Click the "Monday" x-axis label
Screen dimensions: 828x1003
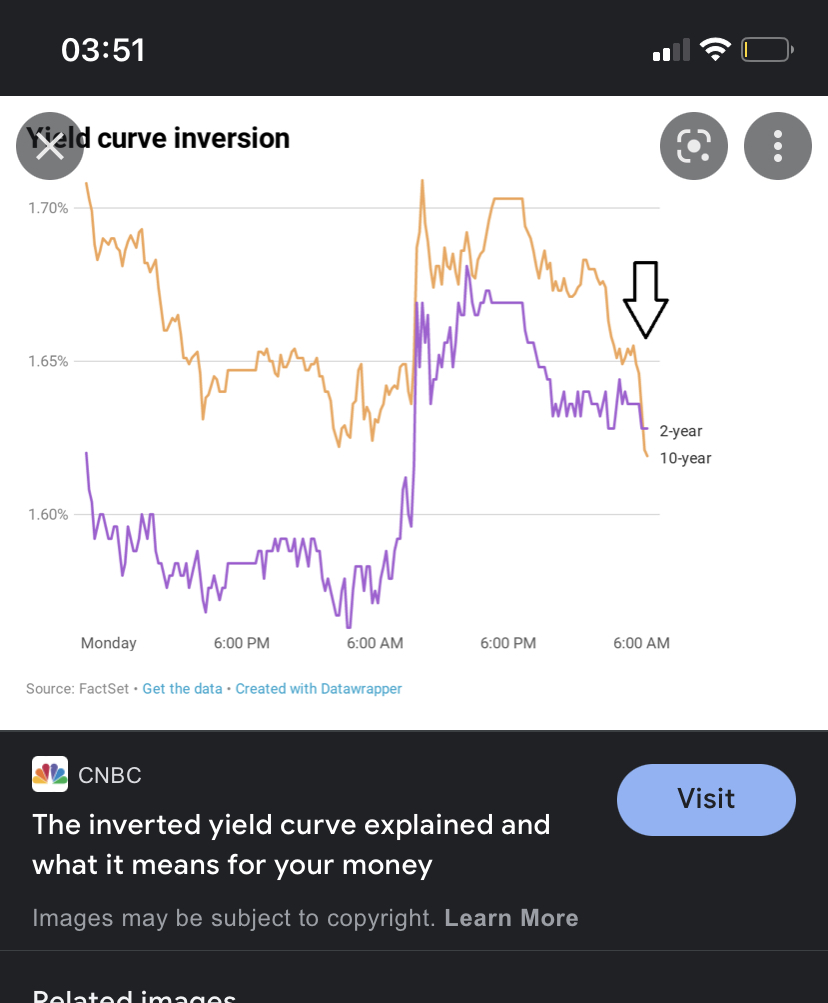(108, 643)
